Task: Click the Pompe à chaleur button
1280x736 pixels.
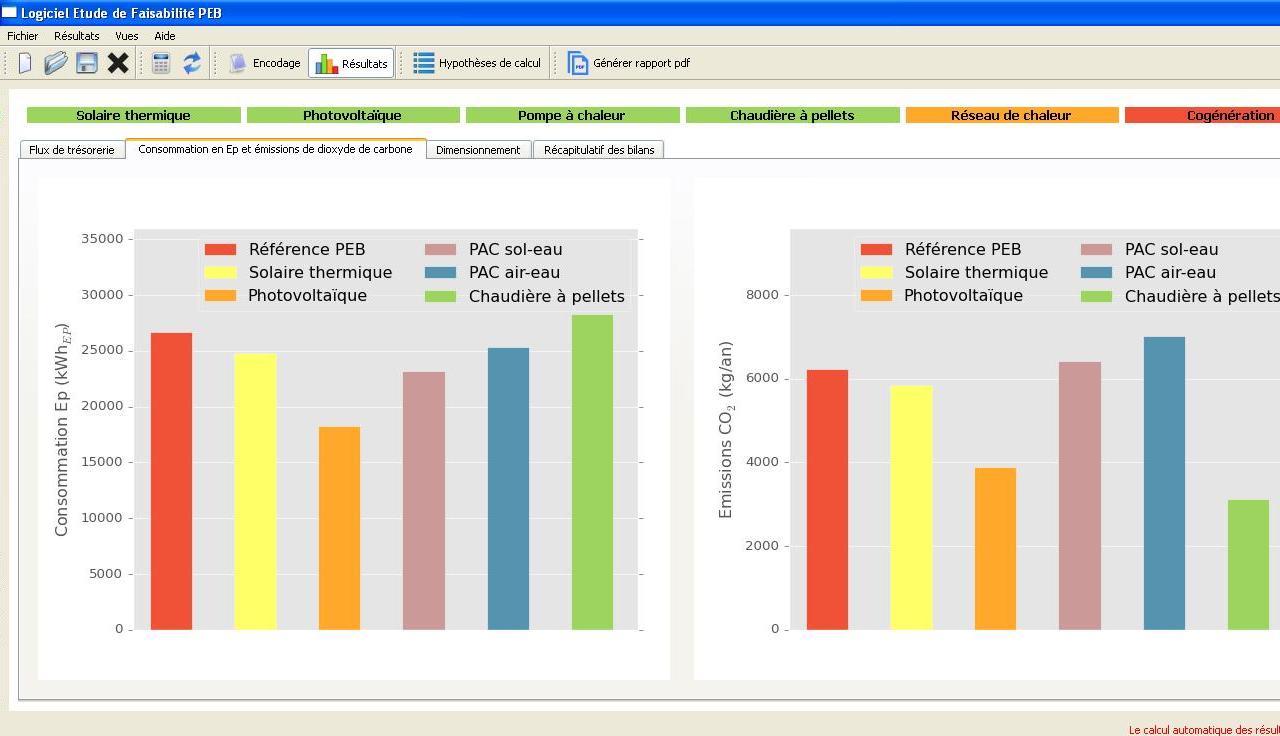Action: tap(573, 115)
